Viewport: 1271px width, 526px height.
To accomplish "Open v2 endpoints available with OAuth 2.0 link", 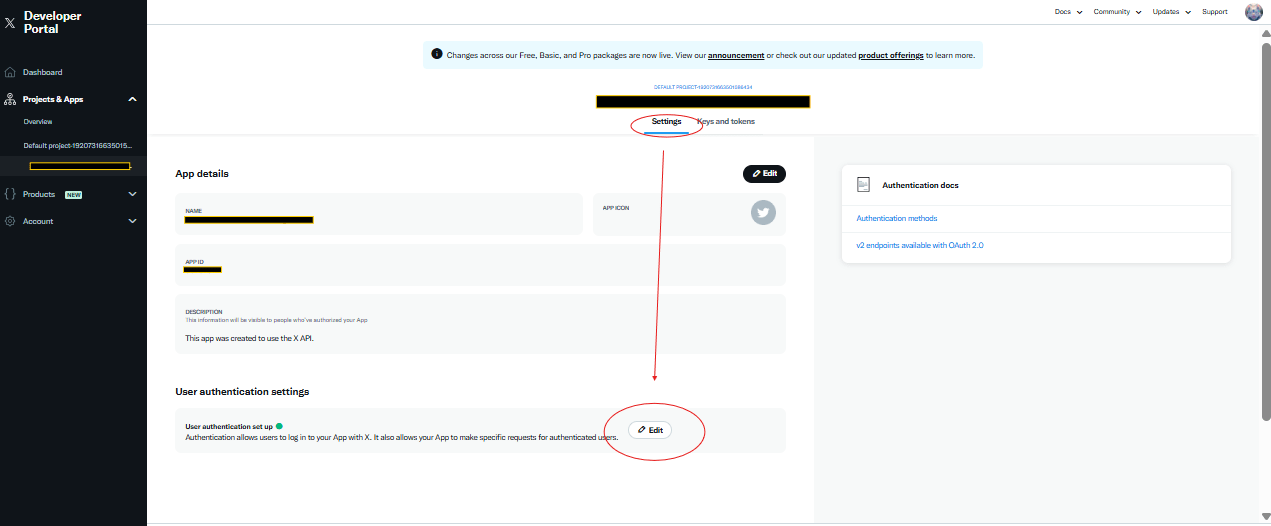I will [920, 245].
